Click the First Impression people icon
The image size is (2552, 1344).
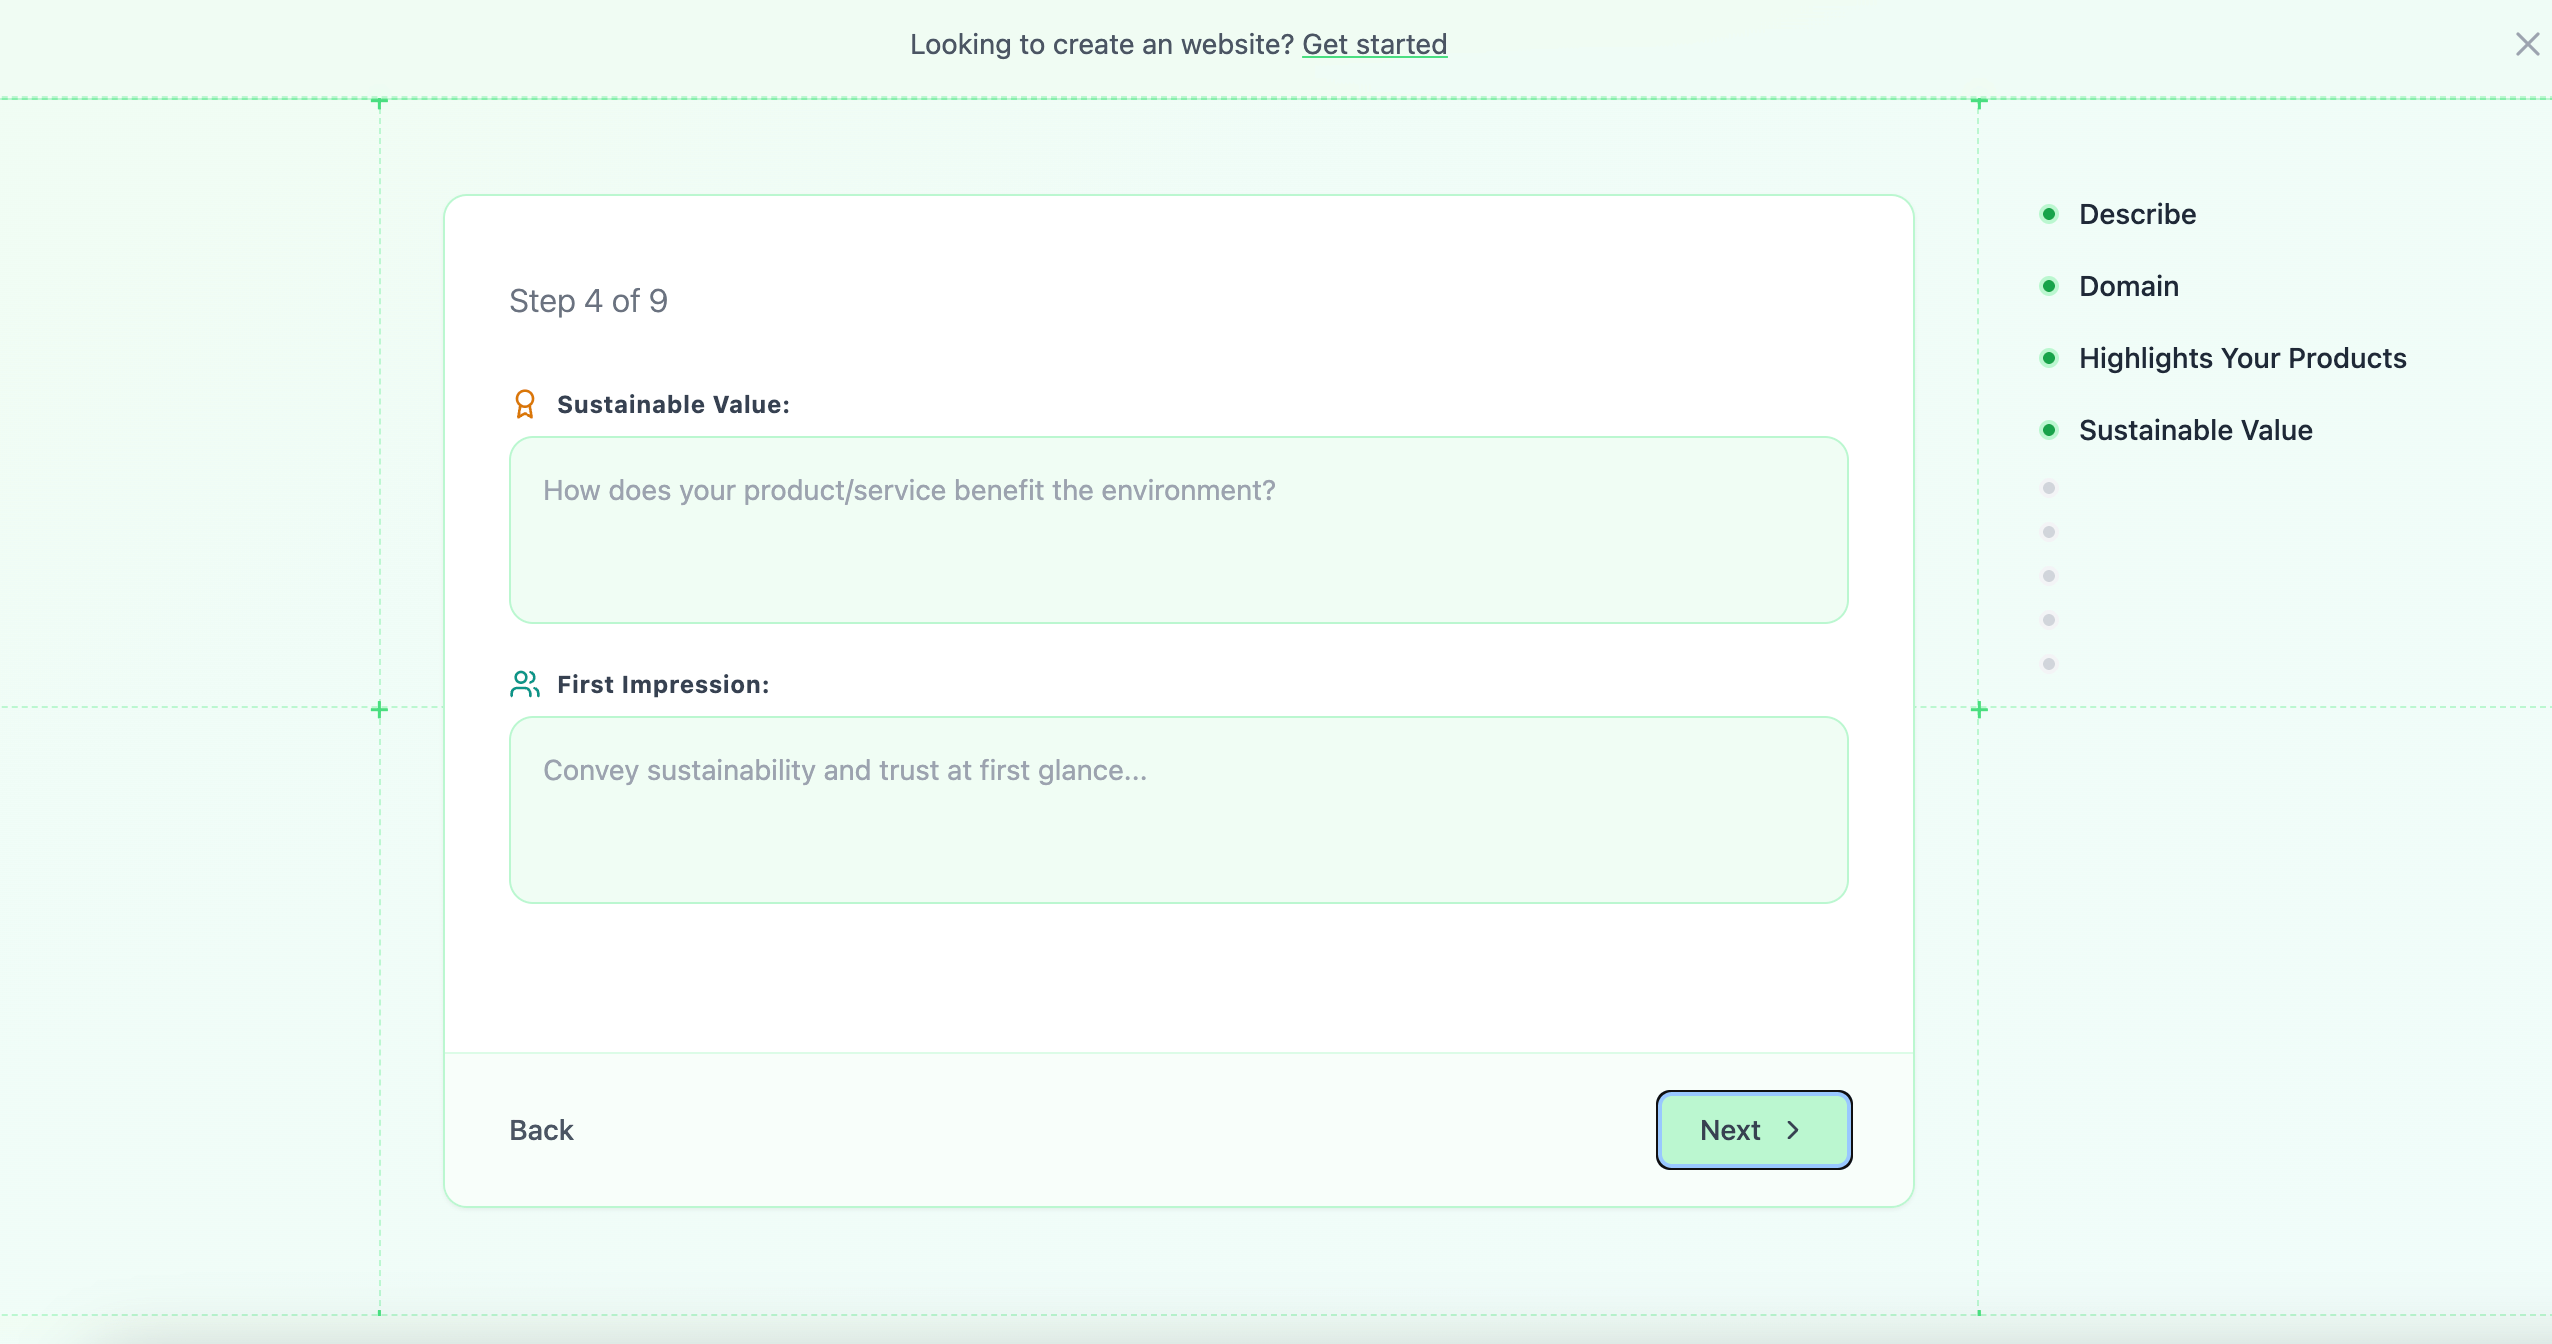click(524, 684)
